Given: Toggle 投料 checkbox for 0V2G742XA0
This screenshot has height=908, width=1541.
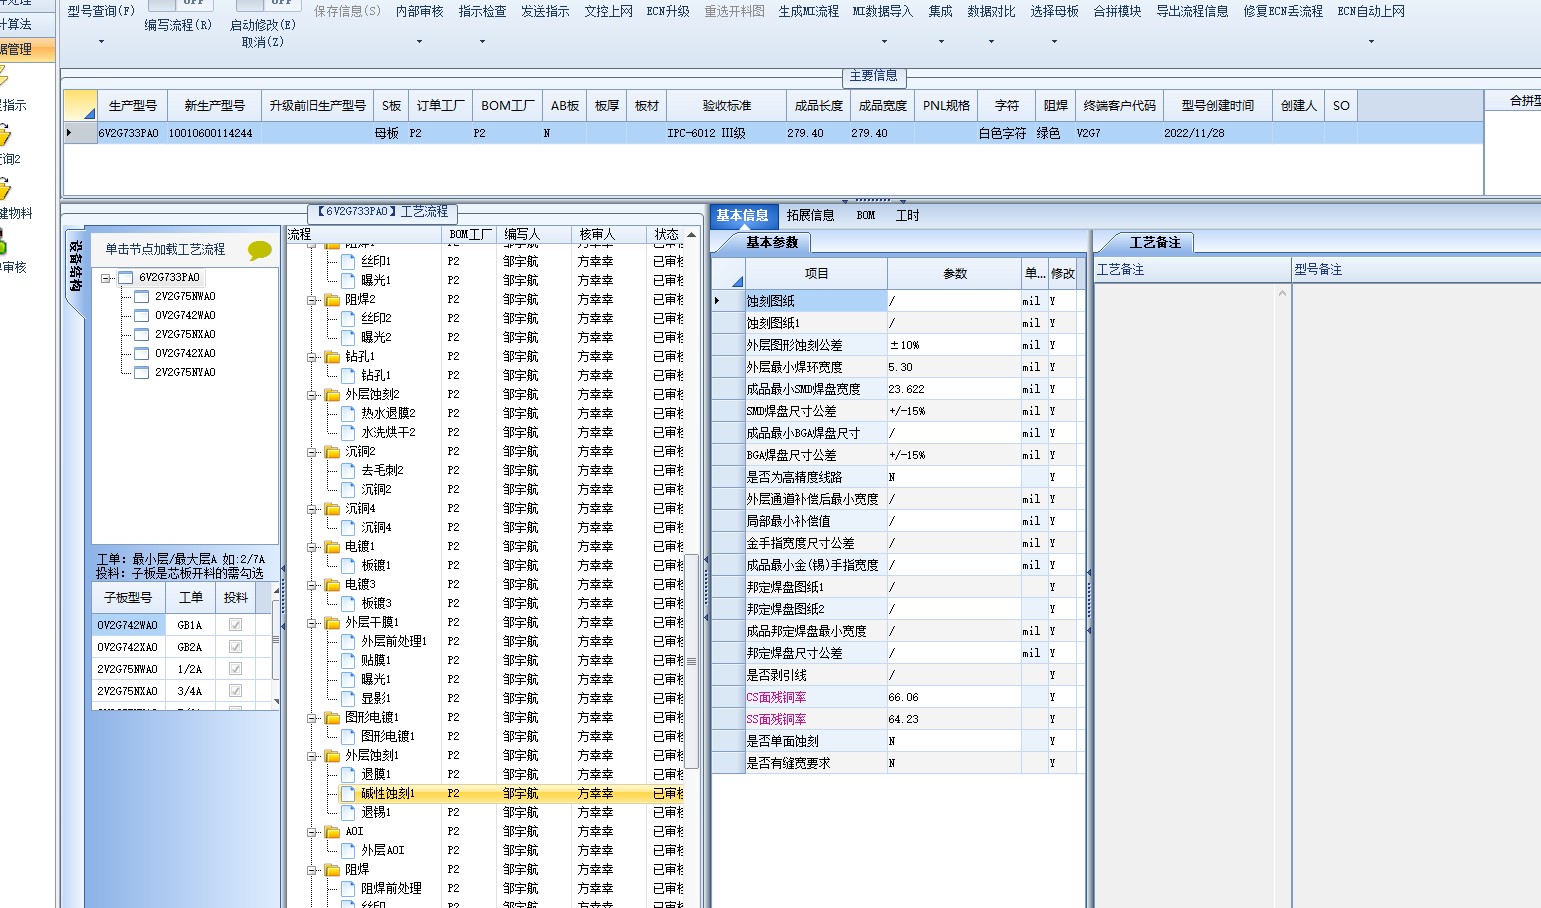Looking at the screenshot, I should coord(235,647).
